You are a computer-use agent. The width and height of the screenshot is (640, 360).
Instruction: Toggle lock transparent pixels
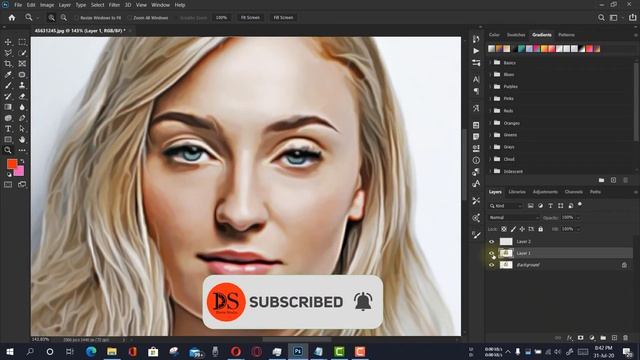pyautogui.click(x=504, y=229)
